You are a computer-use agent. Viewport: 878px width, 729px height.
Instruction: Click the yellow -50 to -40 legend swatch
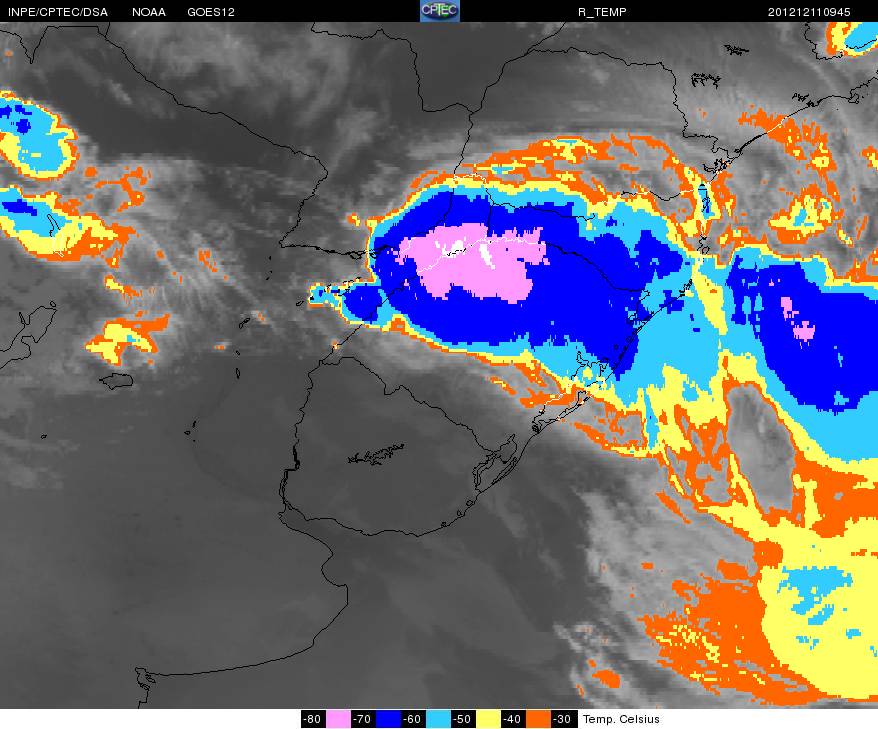coord(488,719)
